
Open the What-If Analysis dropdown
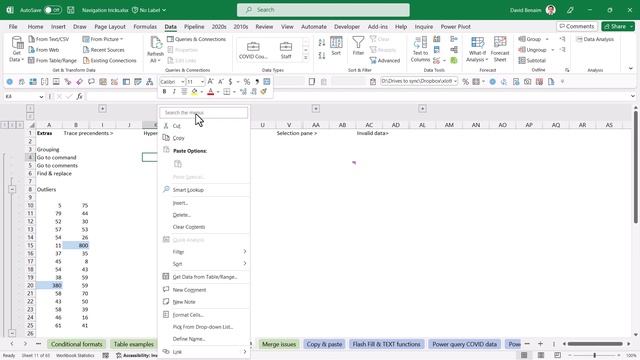coord(477,49)
